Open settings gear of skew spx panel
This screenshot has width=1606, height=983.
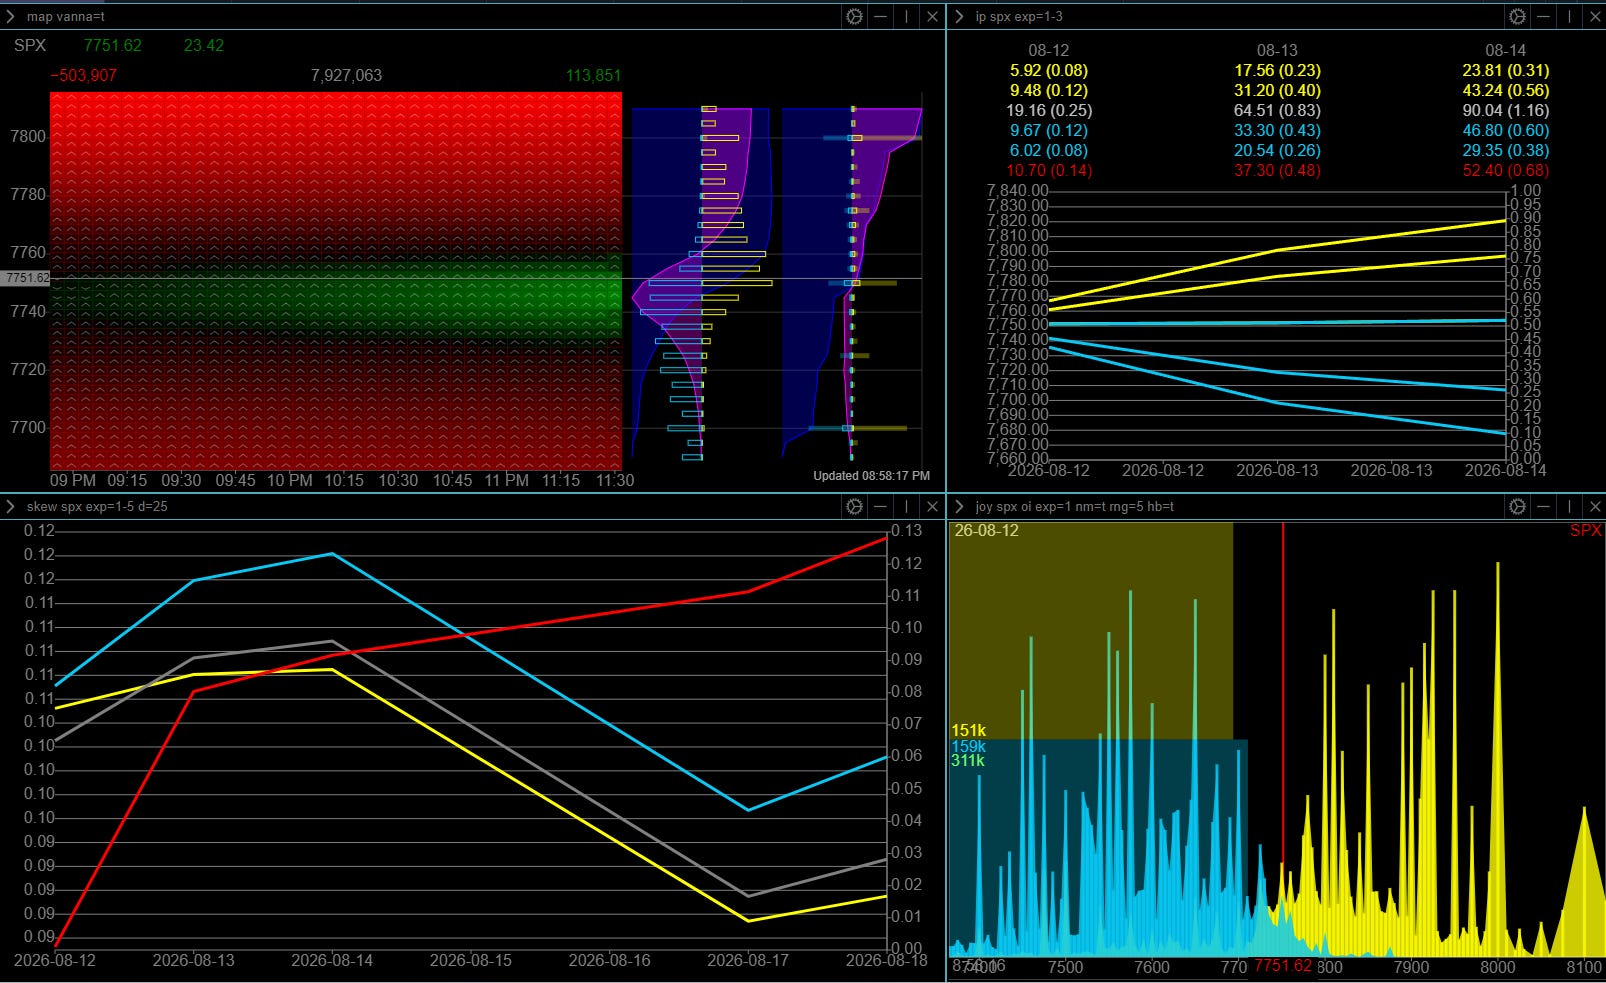pos(854,506)
